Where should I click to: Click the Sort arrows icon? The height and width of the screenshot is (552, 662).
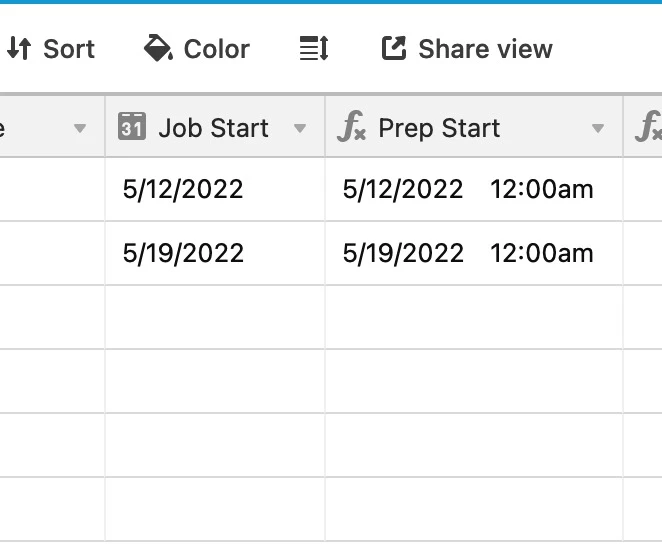18,49
